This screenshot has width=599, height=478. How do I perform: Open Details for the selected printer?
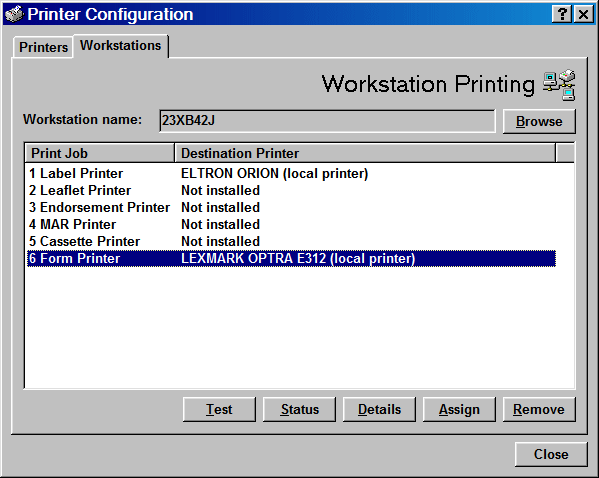point(379,410)
